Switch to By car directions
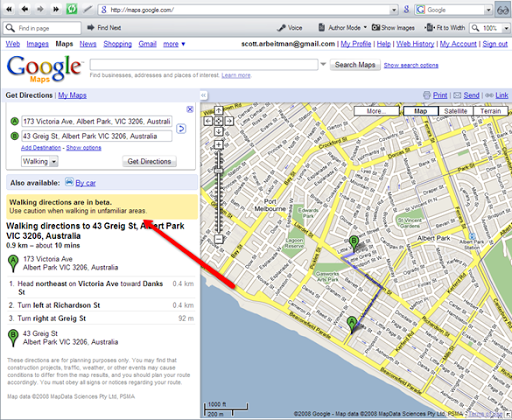Viewport: 512px width, 420px height. (85, 183)
